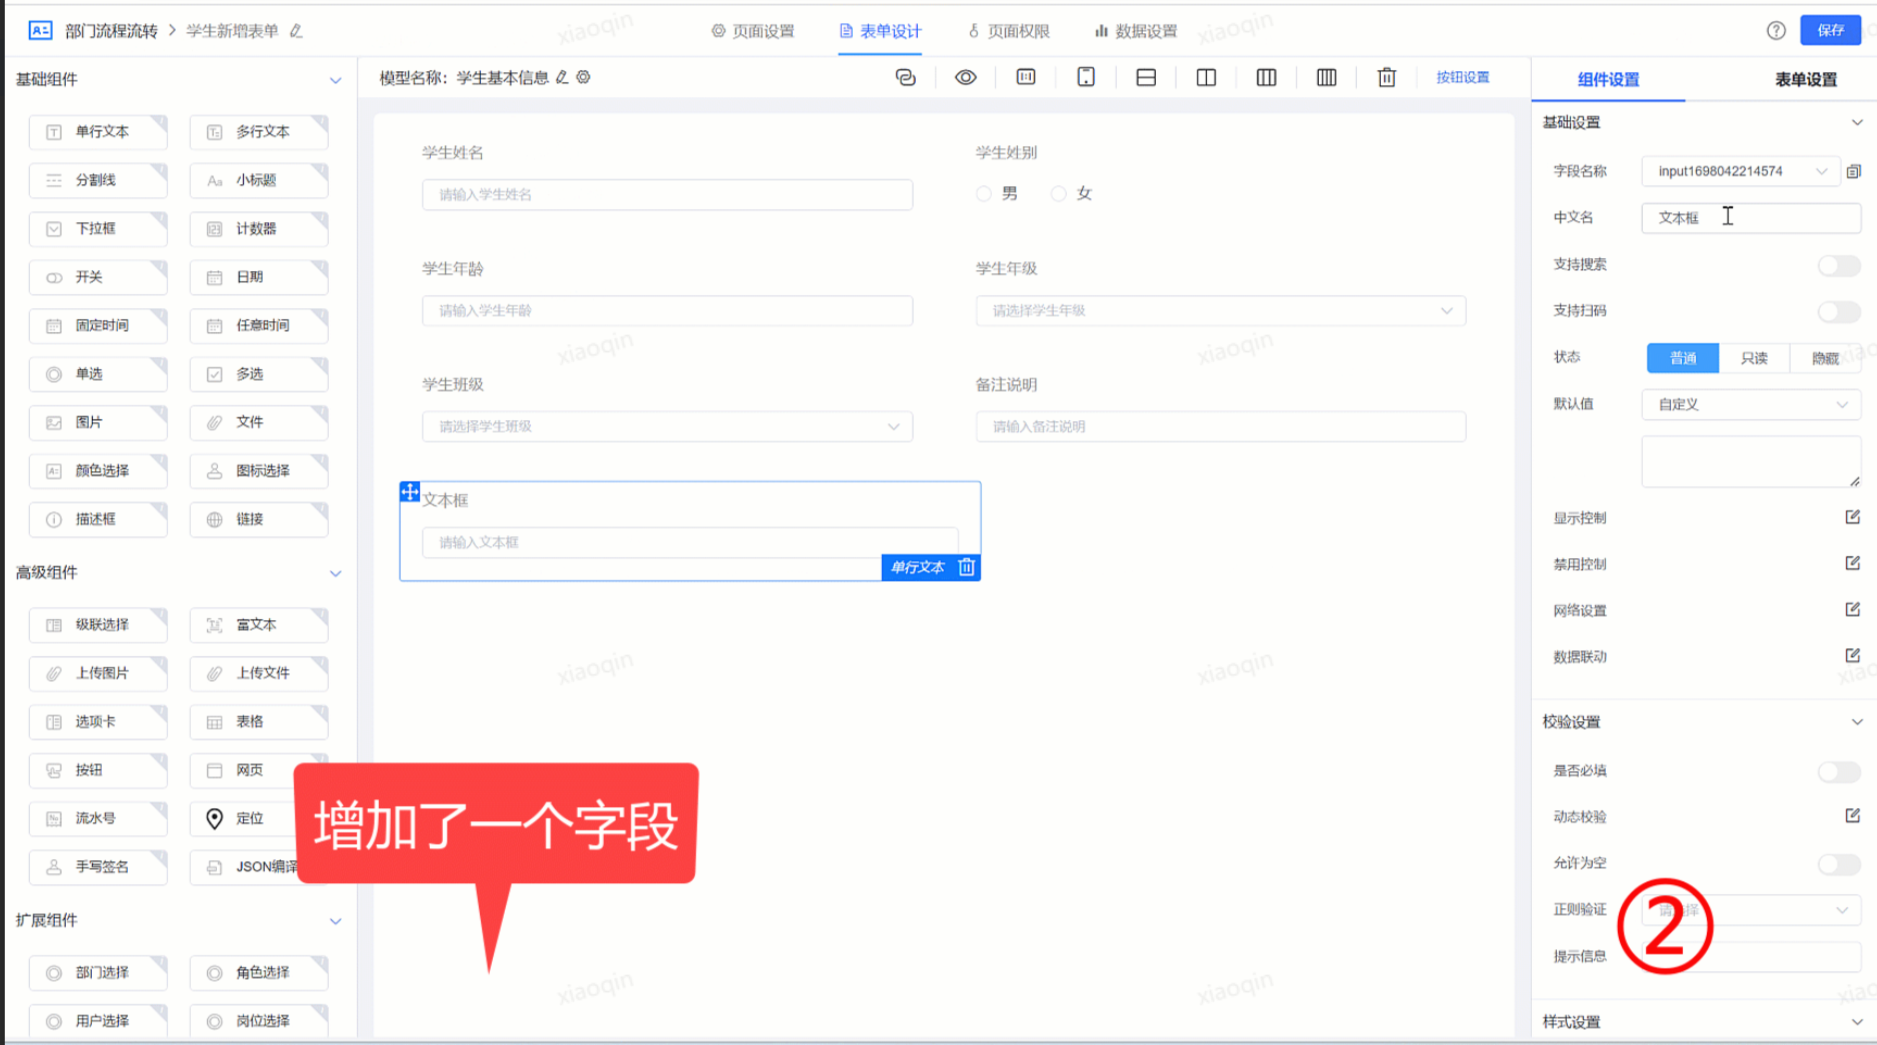Open the 显示控制 edit icon

(1851, 517)
